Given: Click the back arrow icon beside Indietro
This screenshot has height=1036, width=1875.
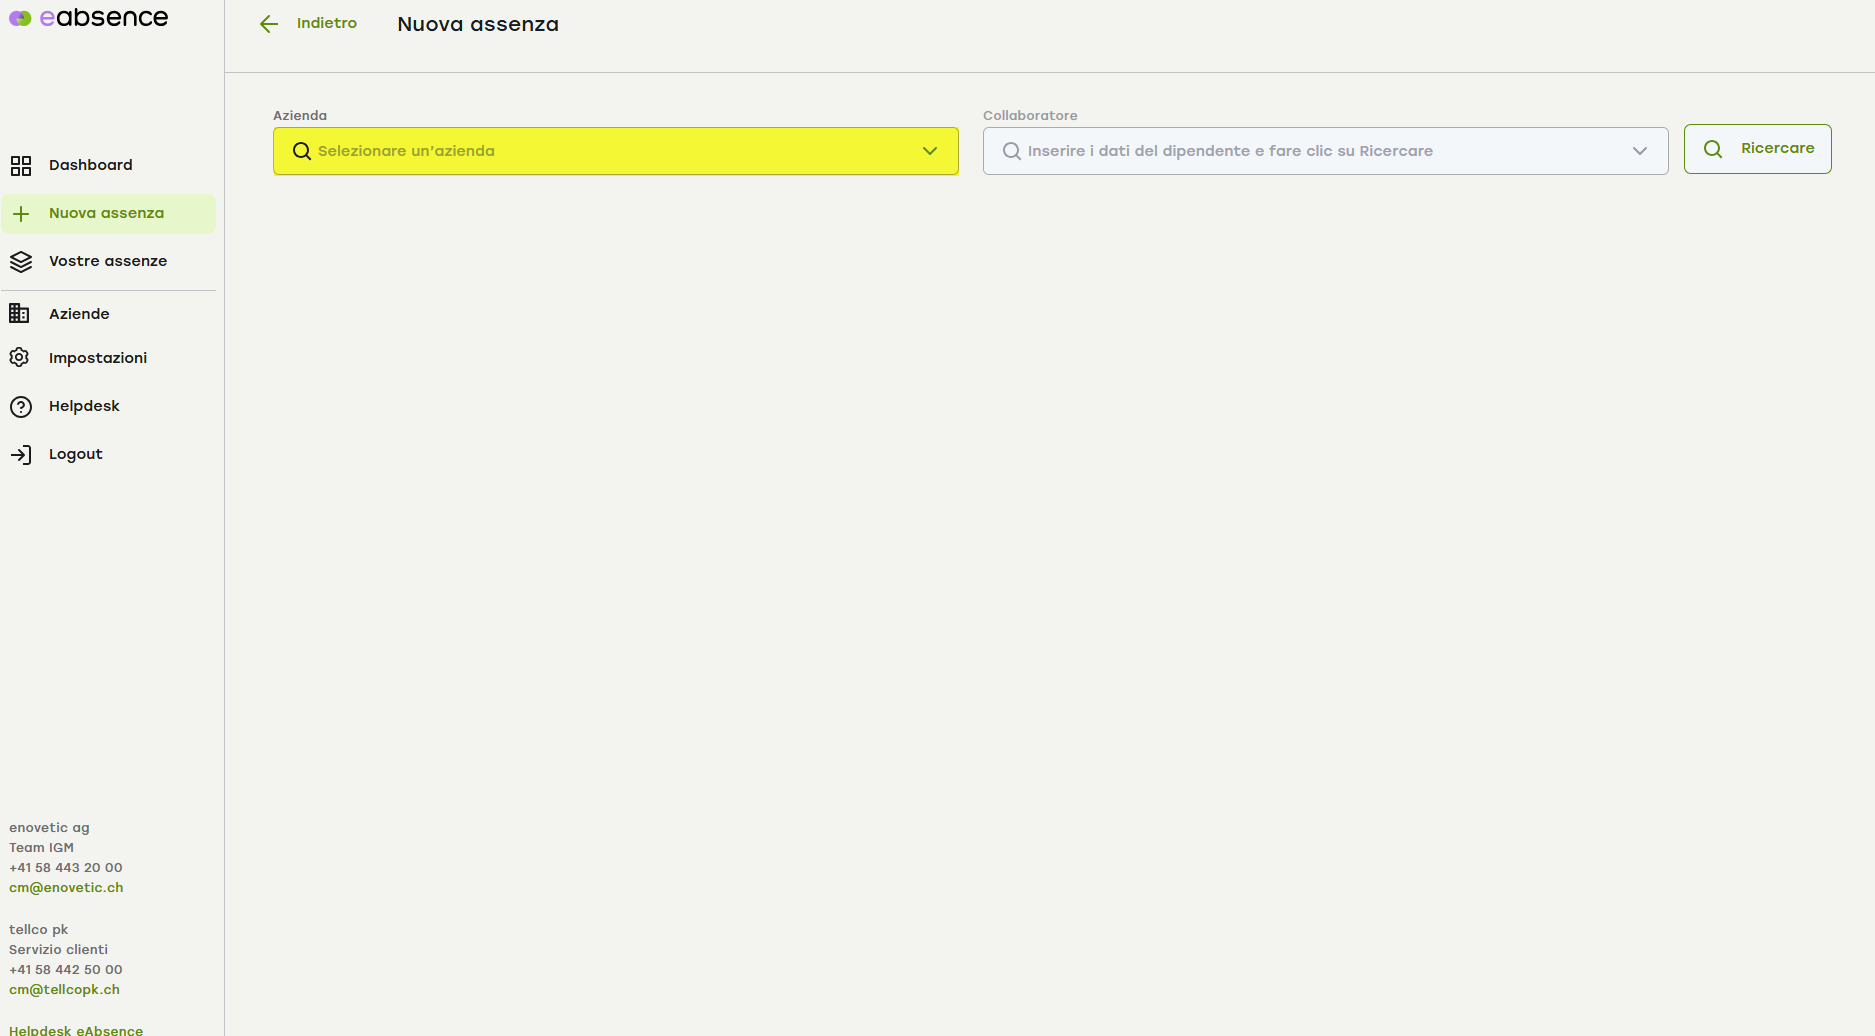Looking at the screenshot, I should (268, 24).
